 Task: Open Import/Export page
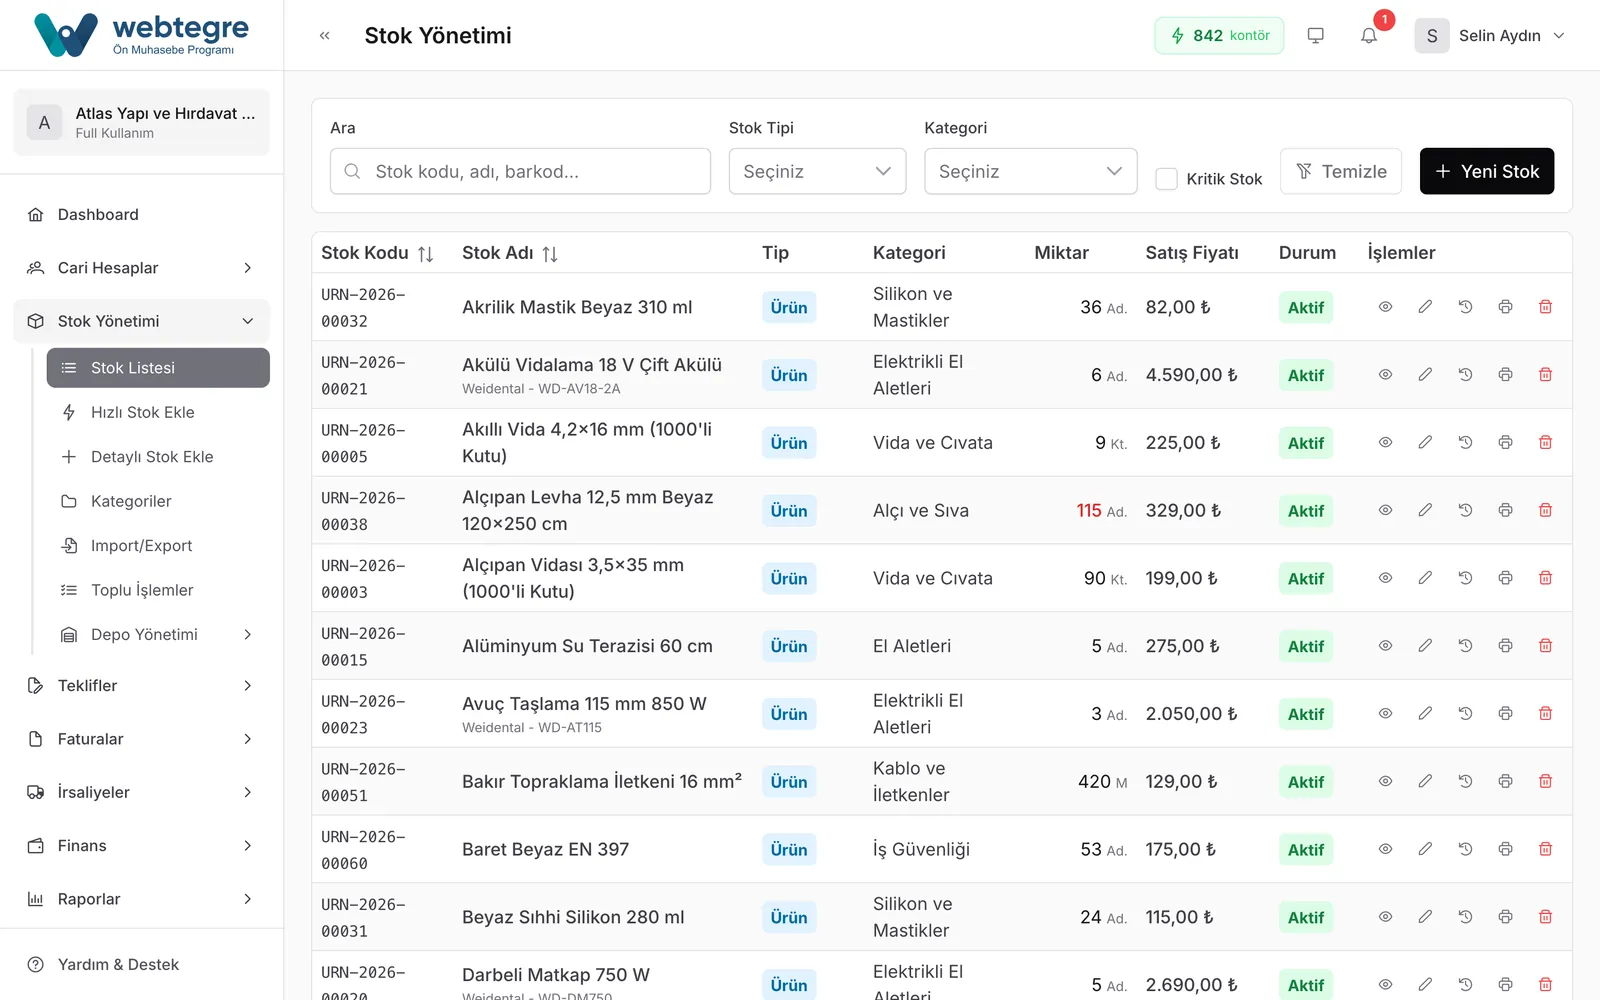pos(158,546)
